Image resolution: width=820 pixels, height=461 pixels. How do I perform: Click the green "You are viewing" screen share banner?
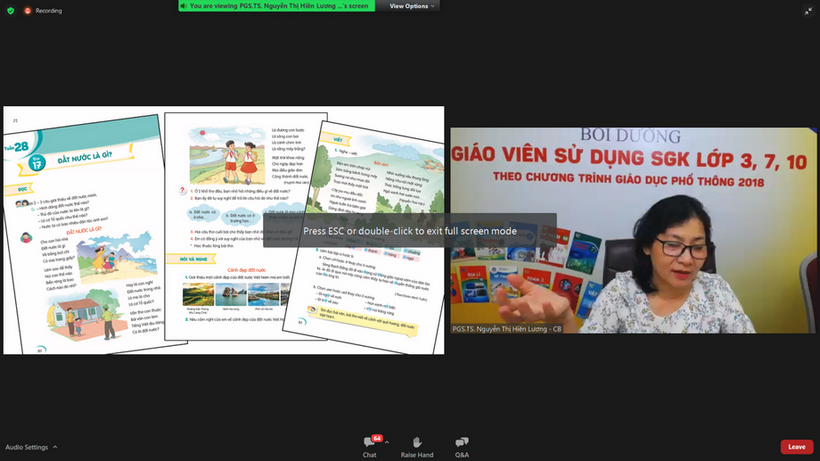276,6
